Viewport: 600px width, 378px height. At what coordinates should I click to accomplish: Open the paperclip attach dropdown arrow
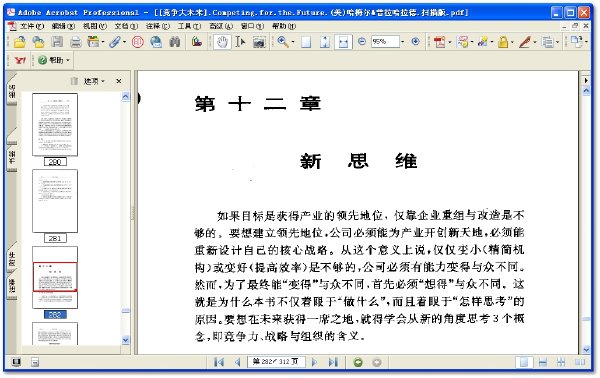(x=124, y=42)
